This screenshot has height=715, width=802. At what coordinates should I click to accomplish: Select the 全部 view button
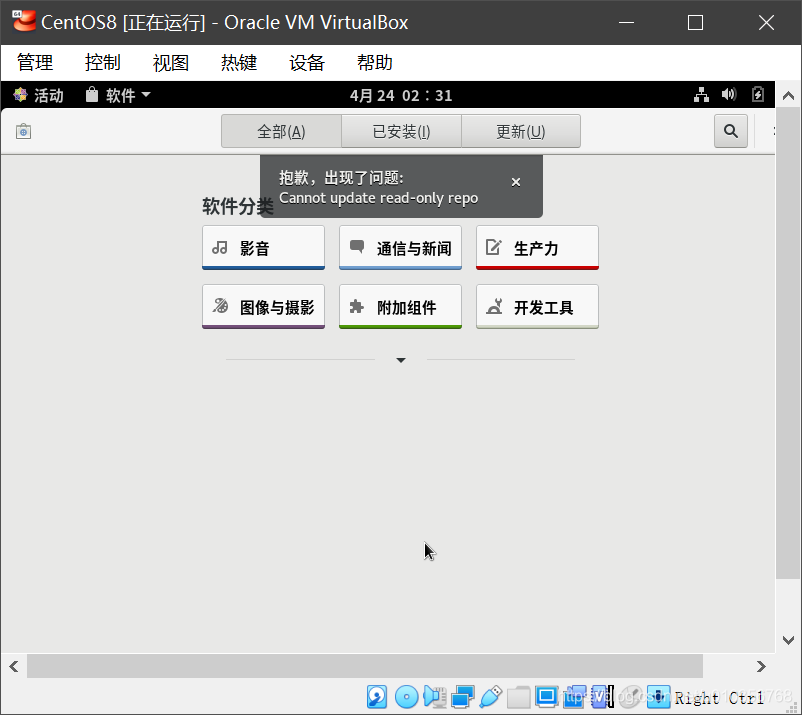click(280, 130)
